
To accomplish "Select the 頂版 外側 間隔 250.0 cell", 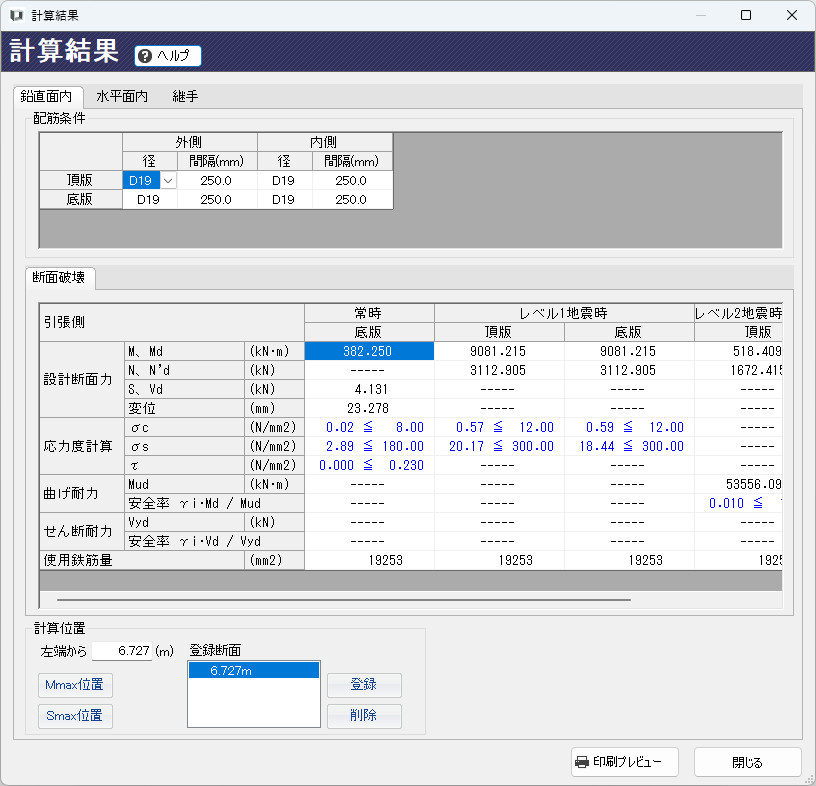I will (x=216, y=181).
